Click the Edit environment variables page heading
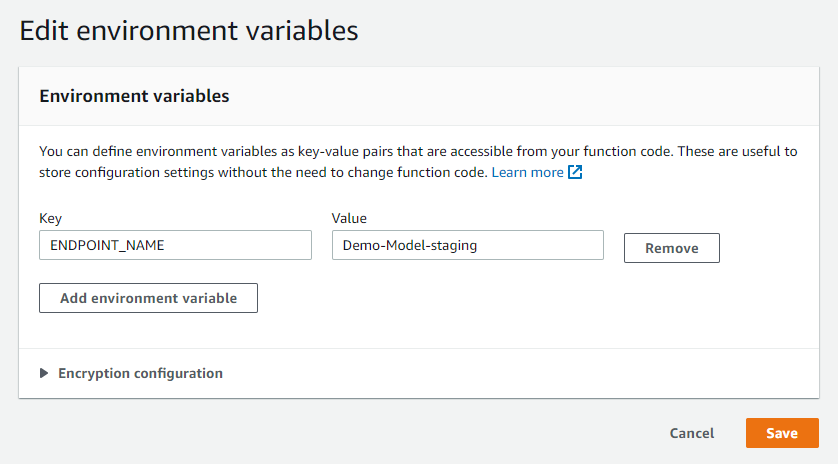838x464 pixels. pos(189,31)
